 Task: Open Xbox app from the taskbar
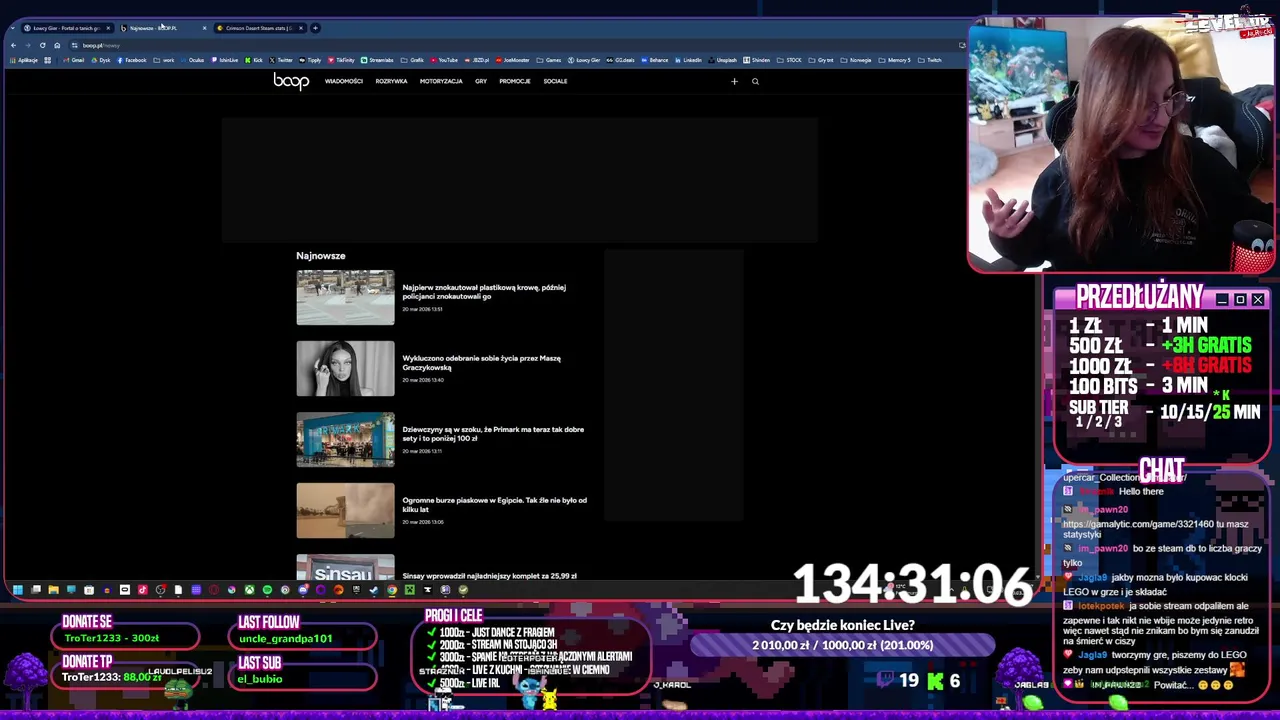pos(249,590)
